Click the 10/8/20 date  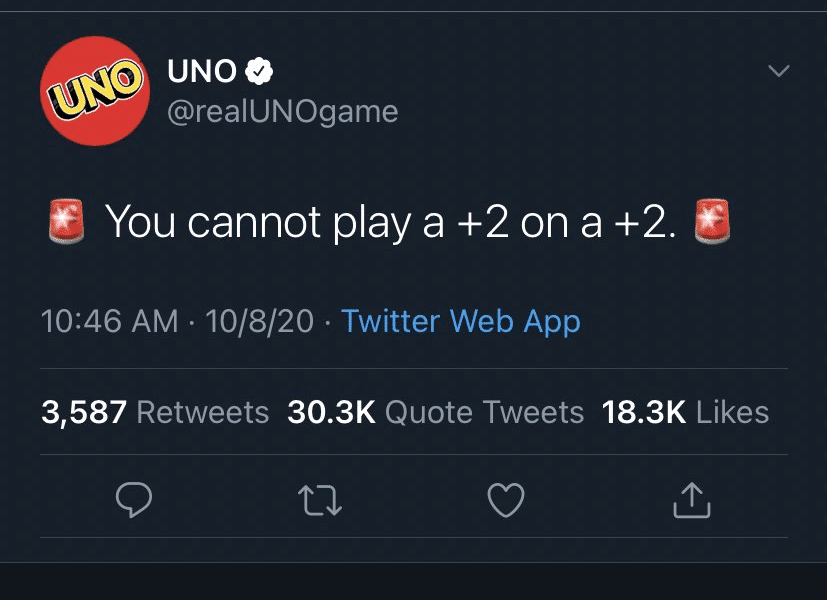pyautogui.click(x=258, y=322)
